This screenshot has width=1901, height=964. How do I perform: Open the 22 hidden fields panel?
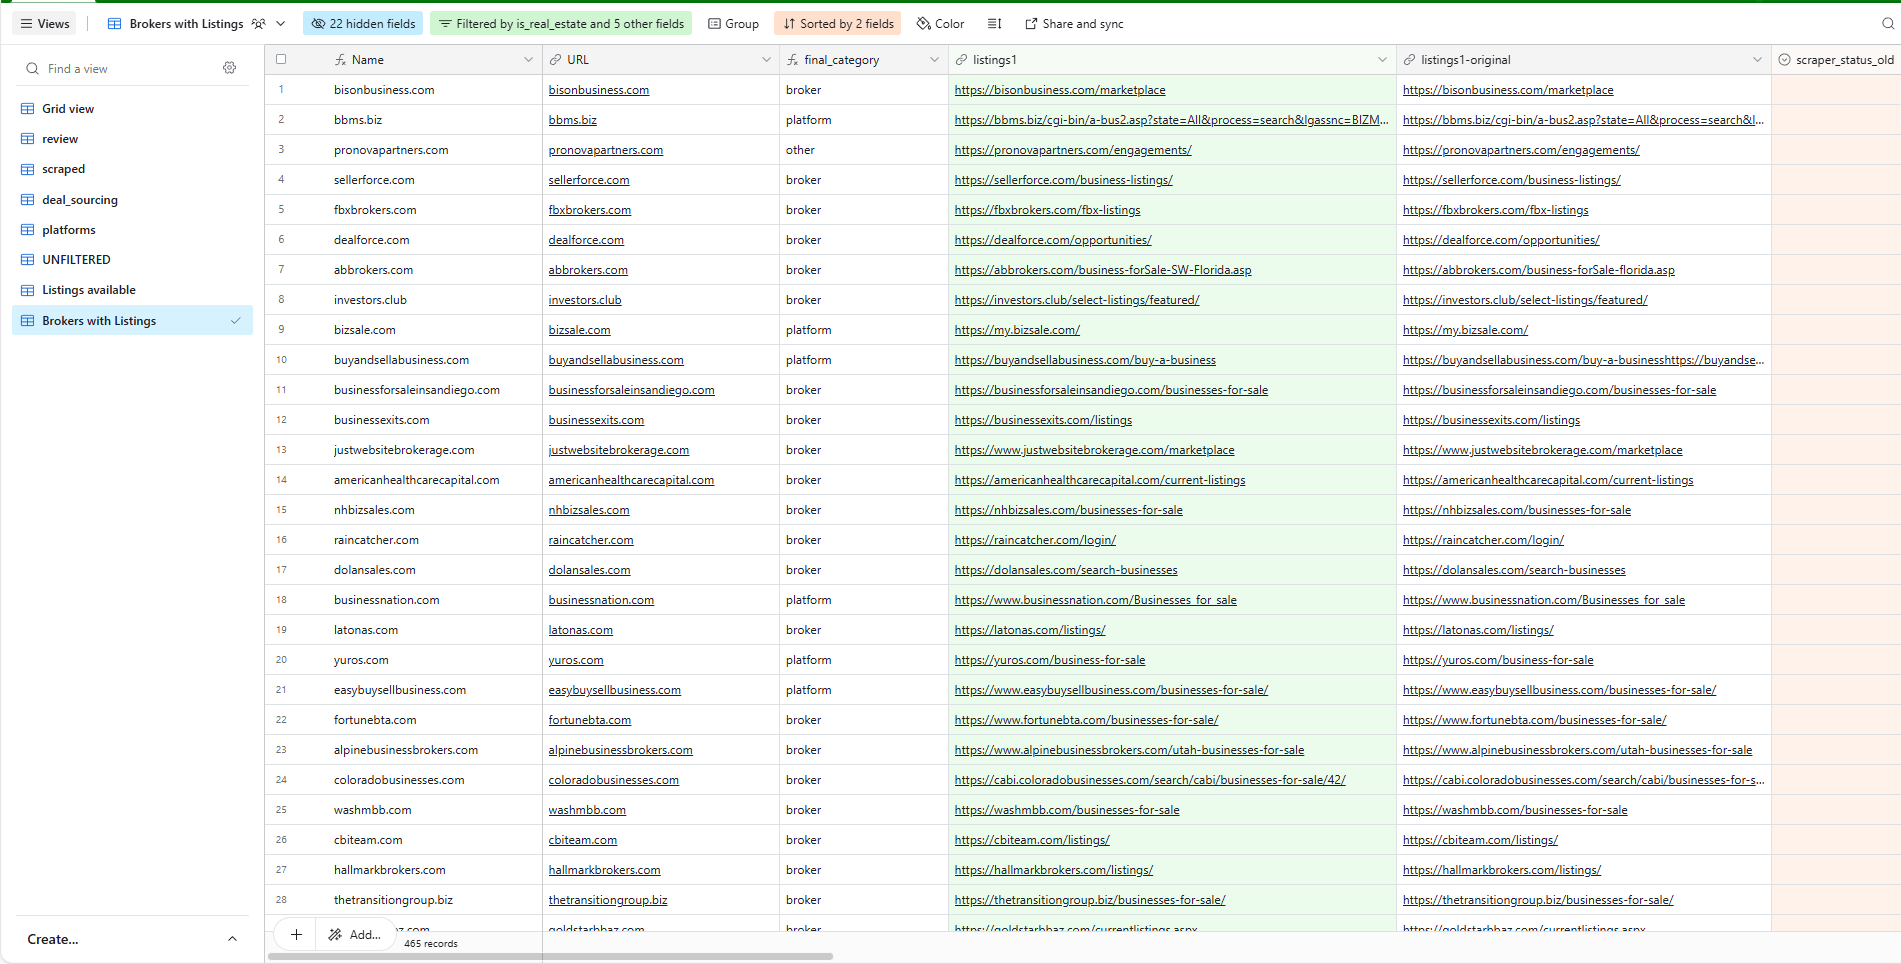(363, 24)
